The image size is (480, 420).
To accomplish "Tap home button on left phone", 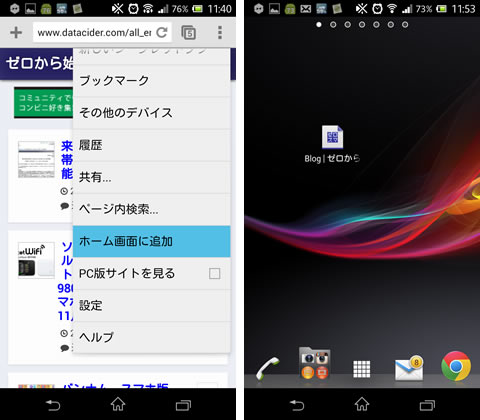I will click(x=118, y=404).
